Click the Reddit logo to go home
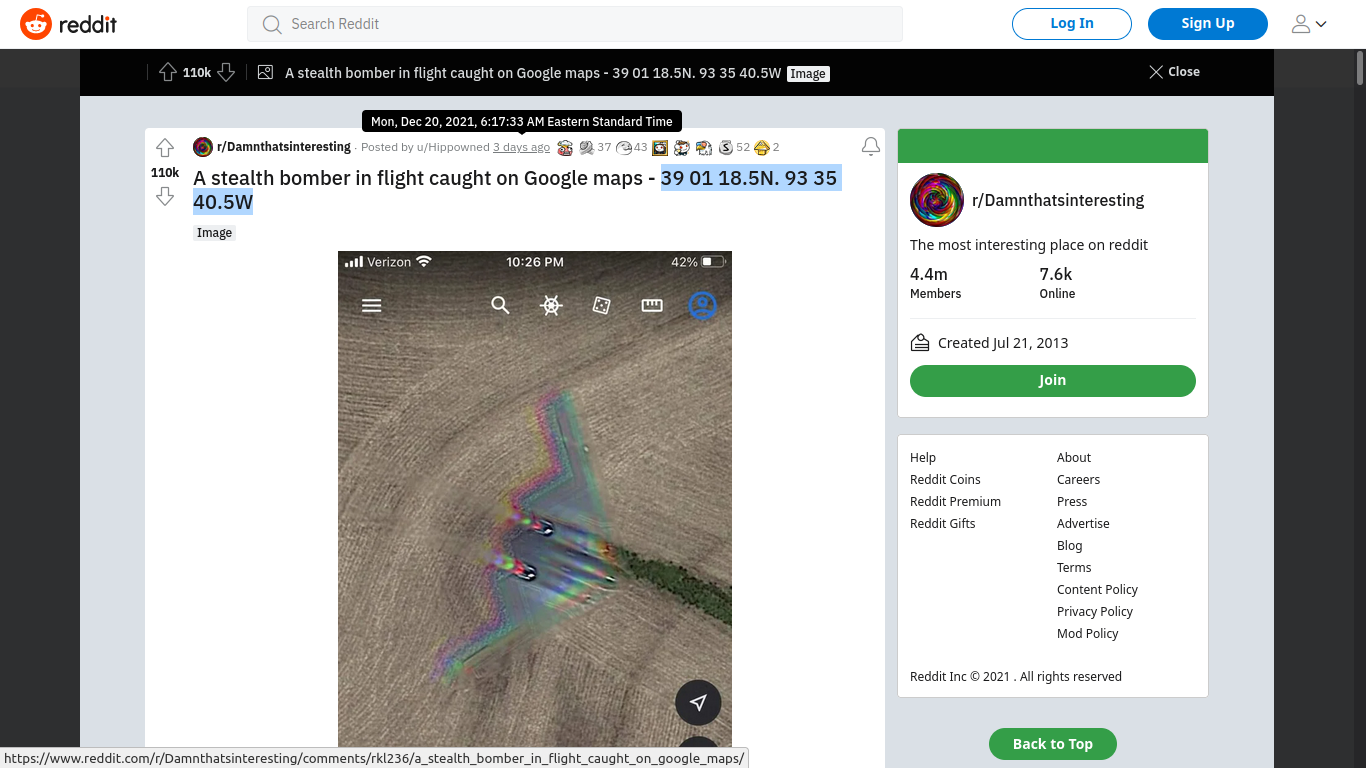 69,24
